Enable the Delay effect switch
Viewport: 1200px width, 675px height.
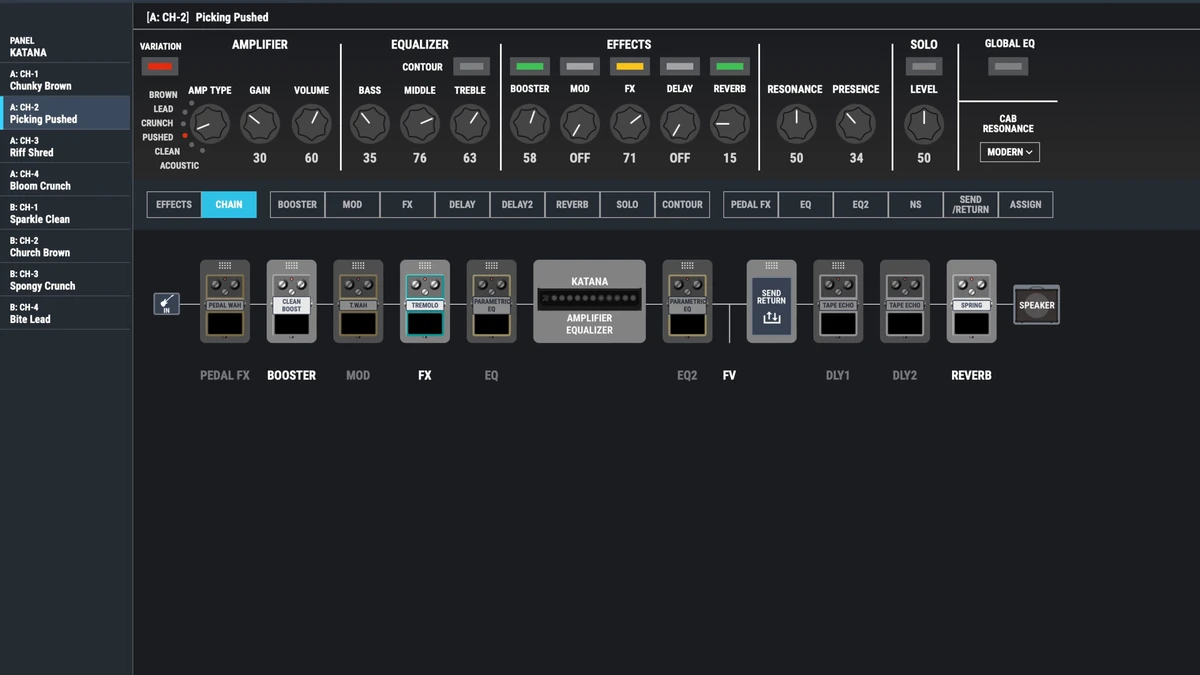(x=679, y=67)
